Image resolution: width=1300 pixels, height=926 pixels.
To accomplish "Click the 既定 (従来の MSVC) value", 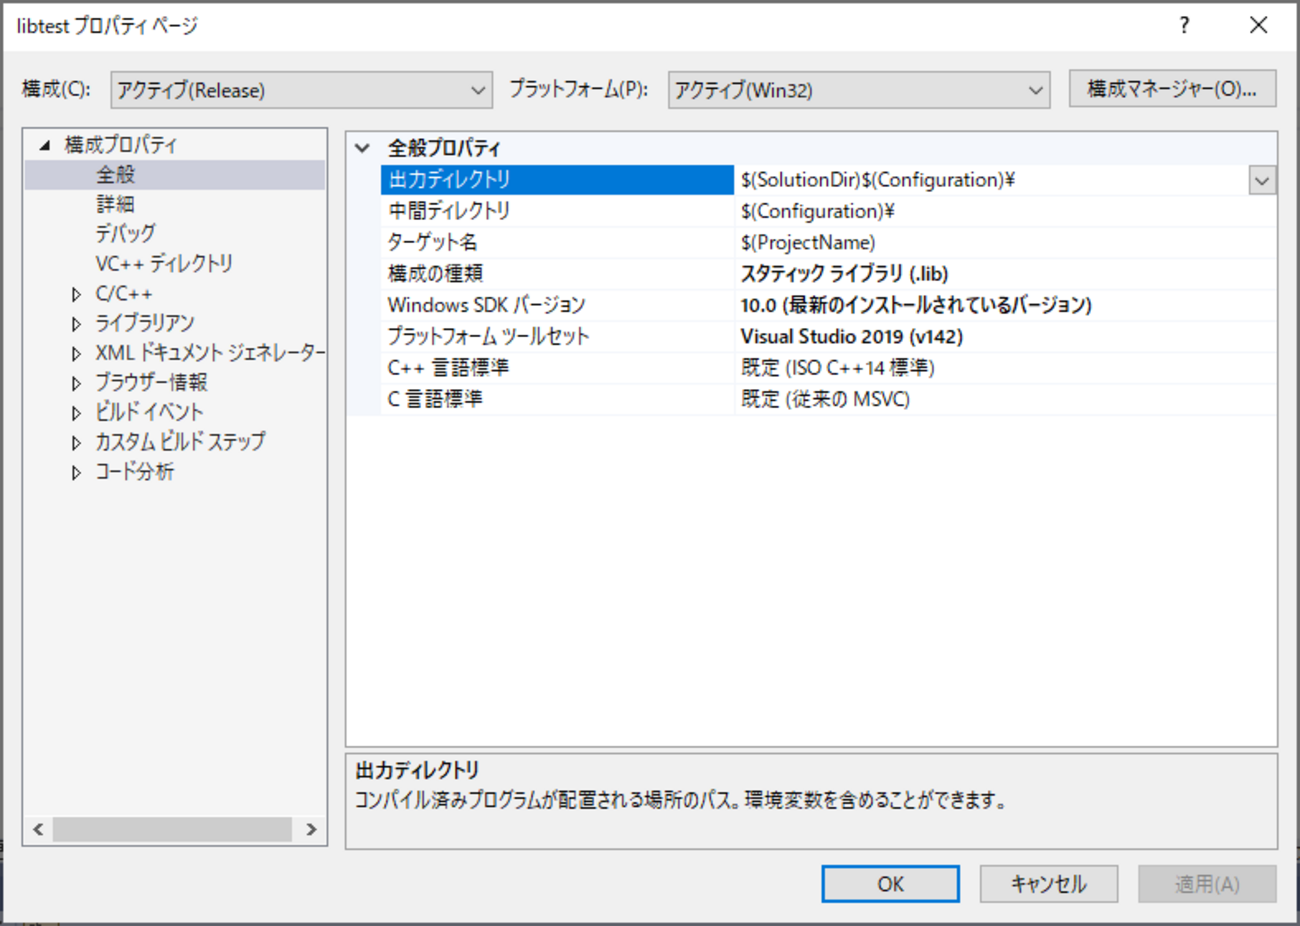I will (1005, 399).
